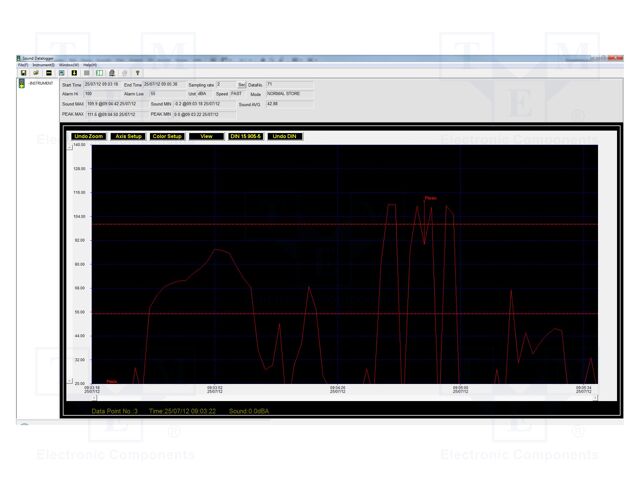Image resolution: width=640 pixels, height=480 pixels.
Task: Click the split window layout toolbar icon
Action: (99, 73)
